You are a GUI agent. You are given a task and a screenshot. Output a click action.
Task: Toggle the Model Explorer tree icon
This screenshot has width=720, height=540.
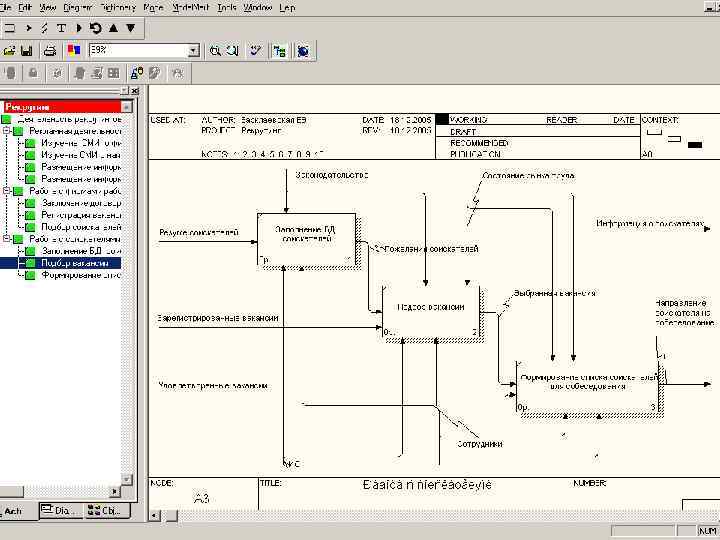pyautogui.click(x=279, y=50)
